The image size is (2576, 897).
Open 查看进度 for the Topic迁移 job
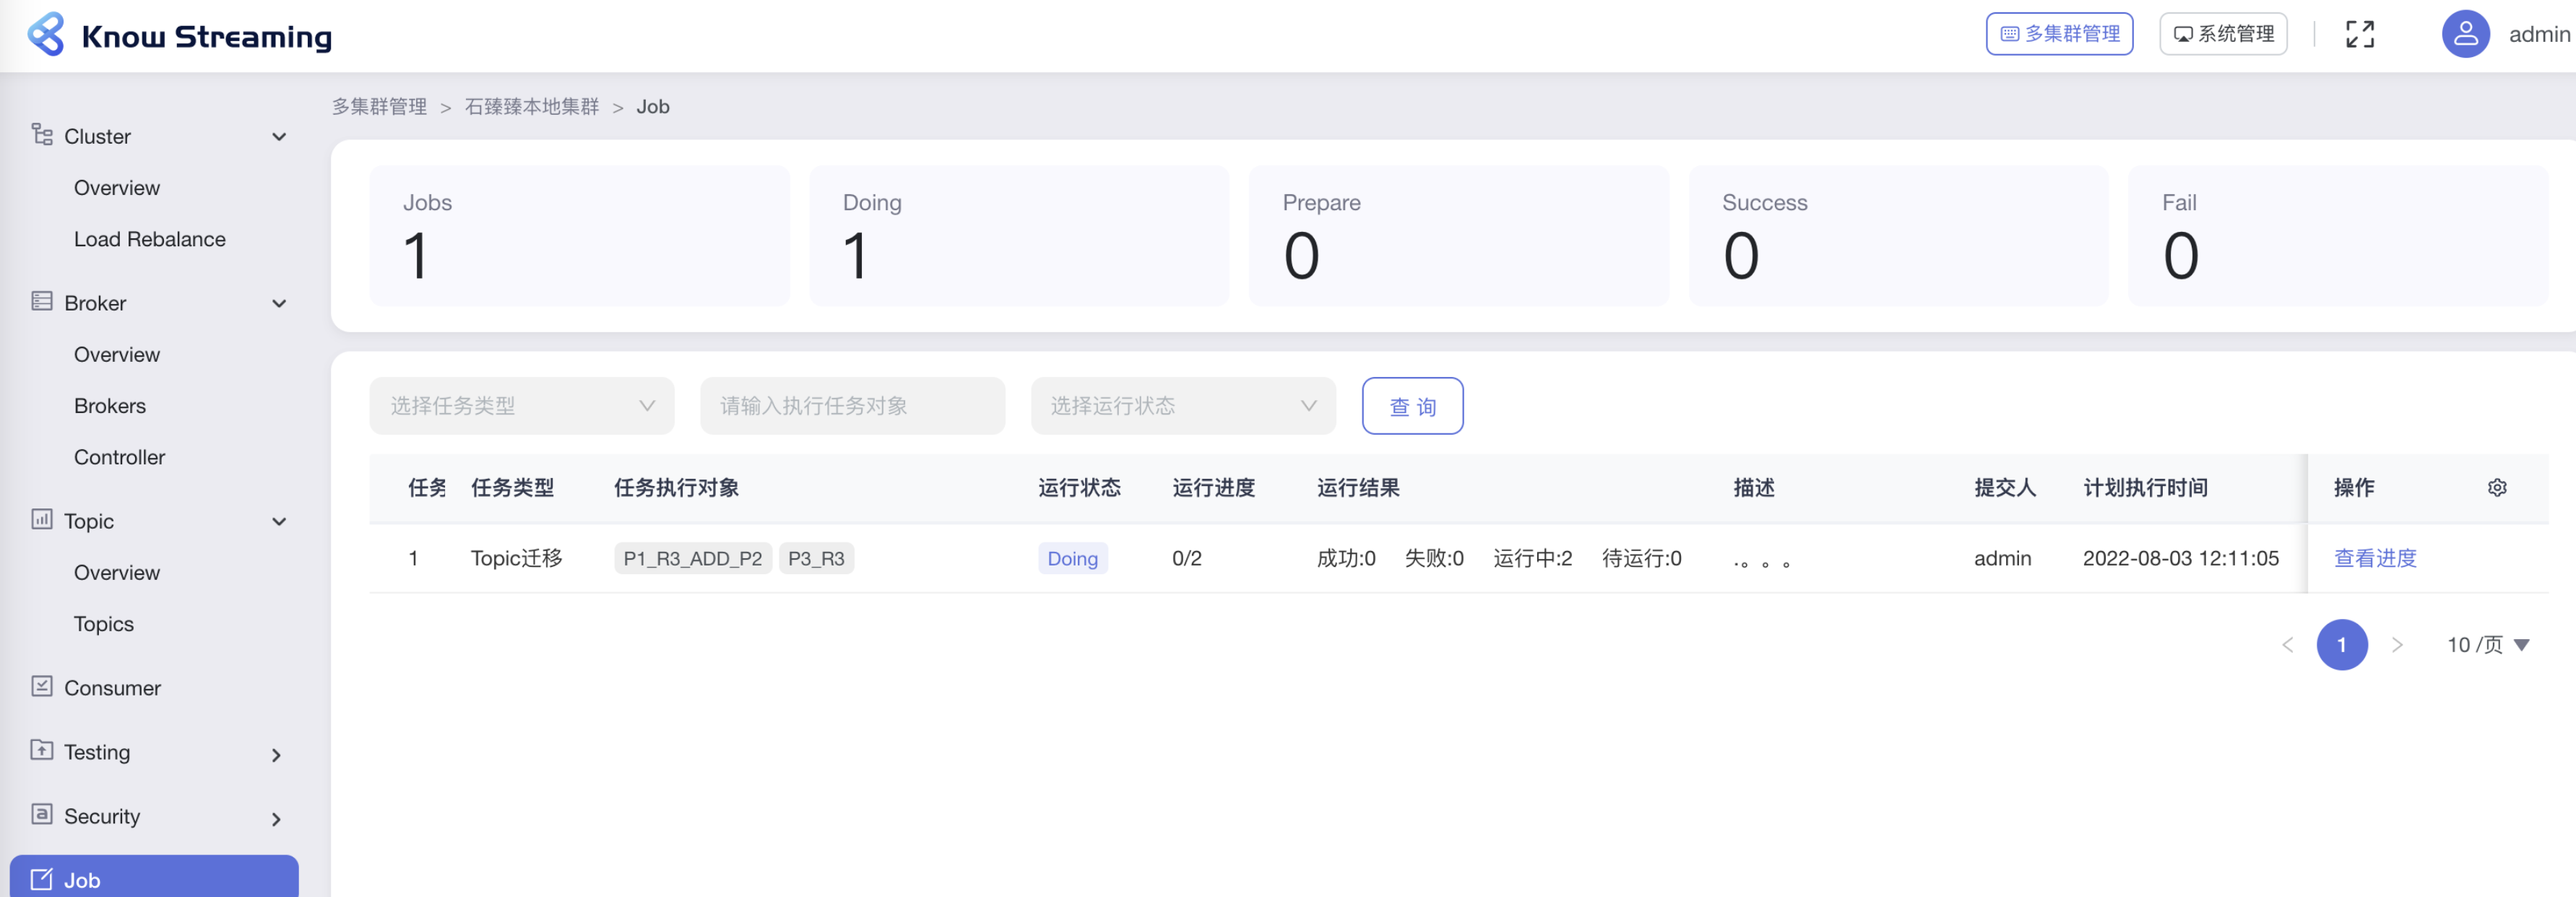[2374, 558]
